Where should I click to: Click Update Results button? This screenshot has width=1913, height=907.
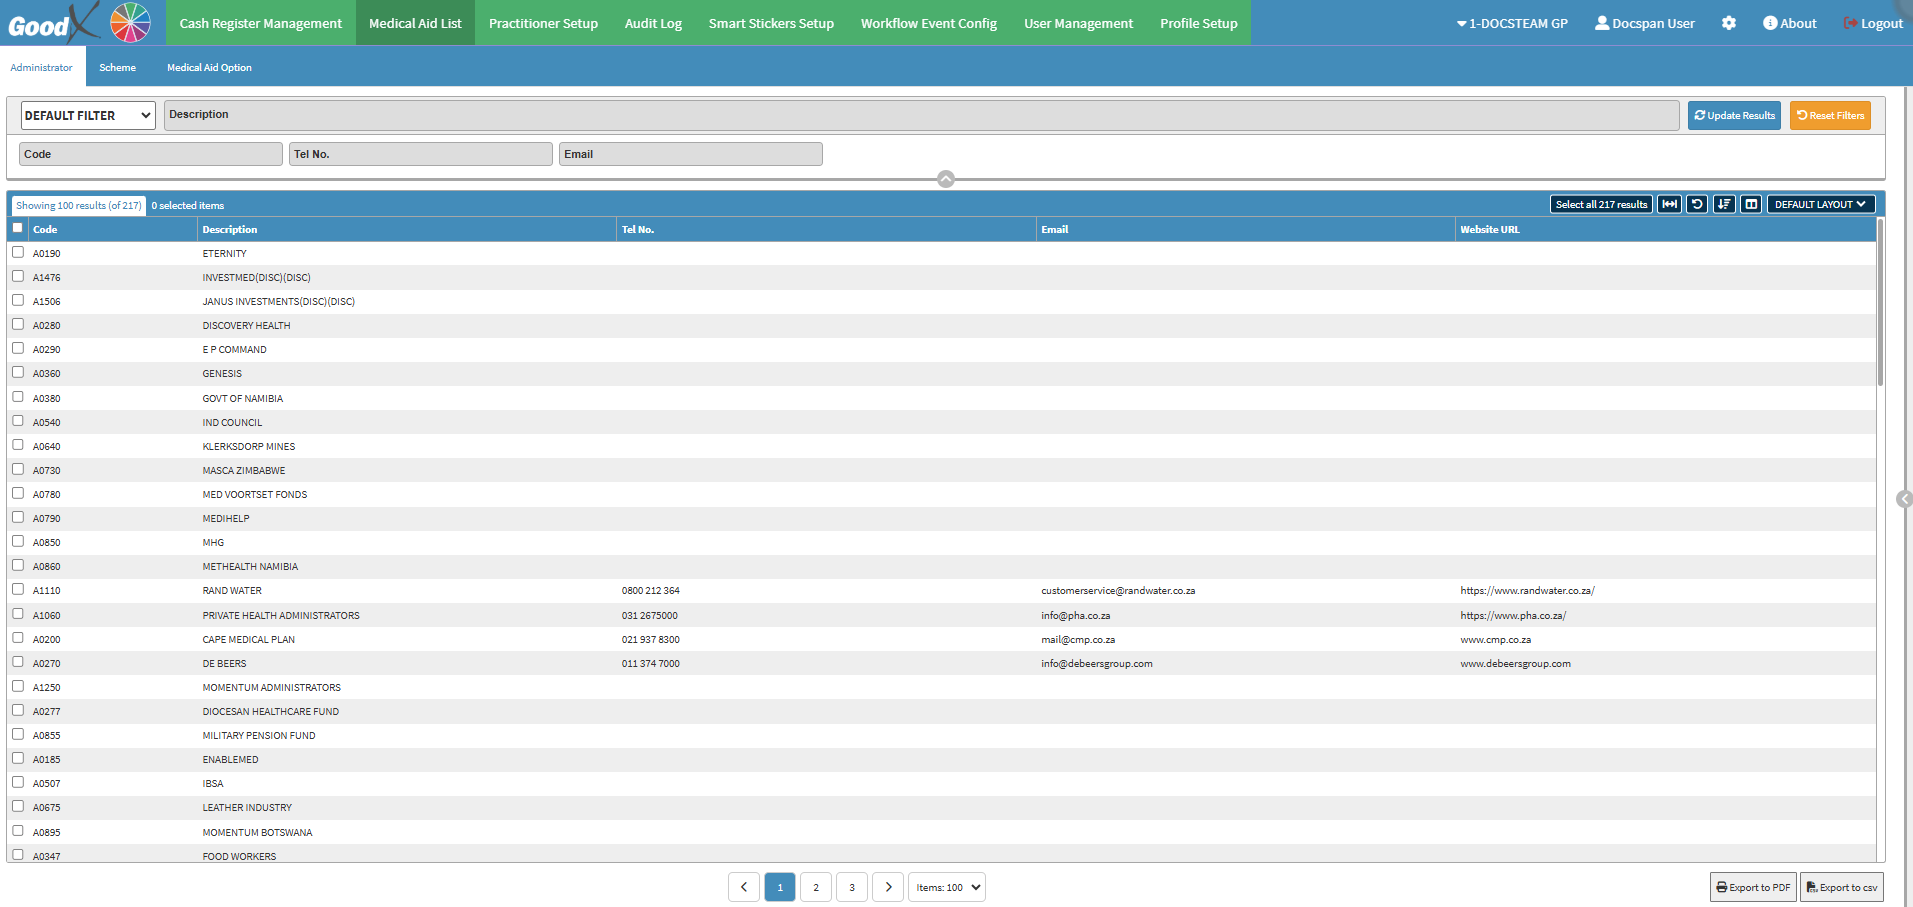(x=1734, y=115)
